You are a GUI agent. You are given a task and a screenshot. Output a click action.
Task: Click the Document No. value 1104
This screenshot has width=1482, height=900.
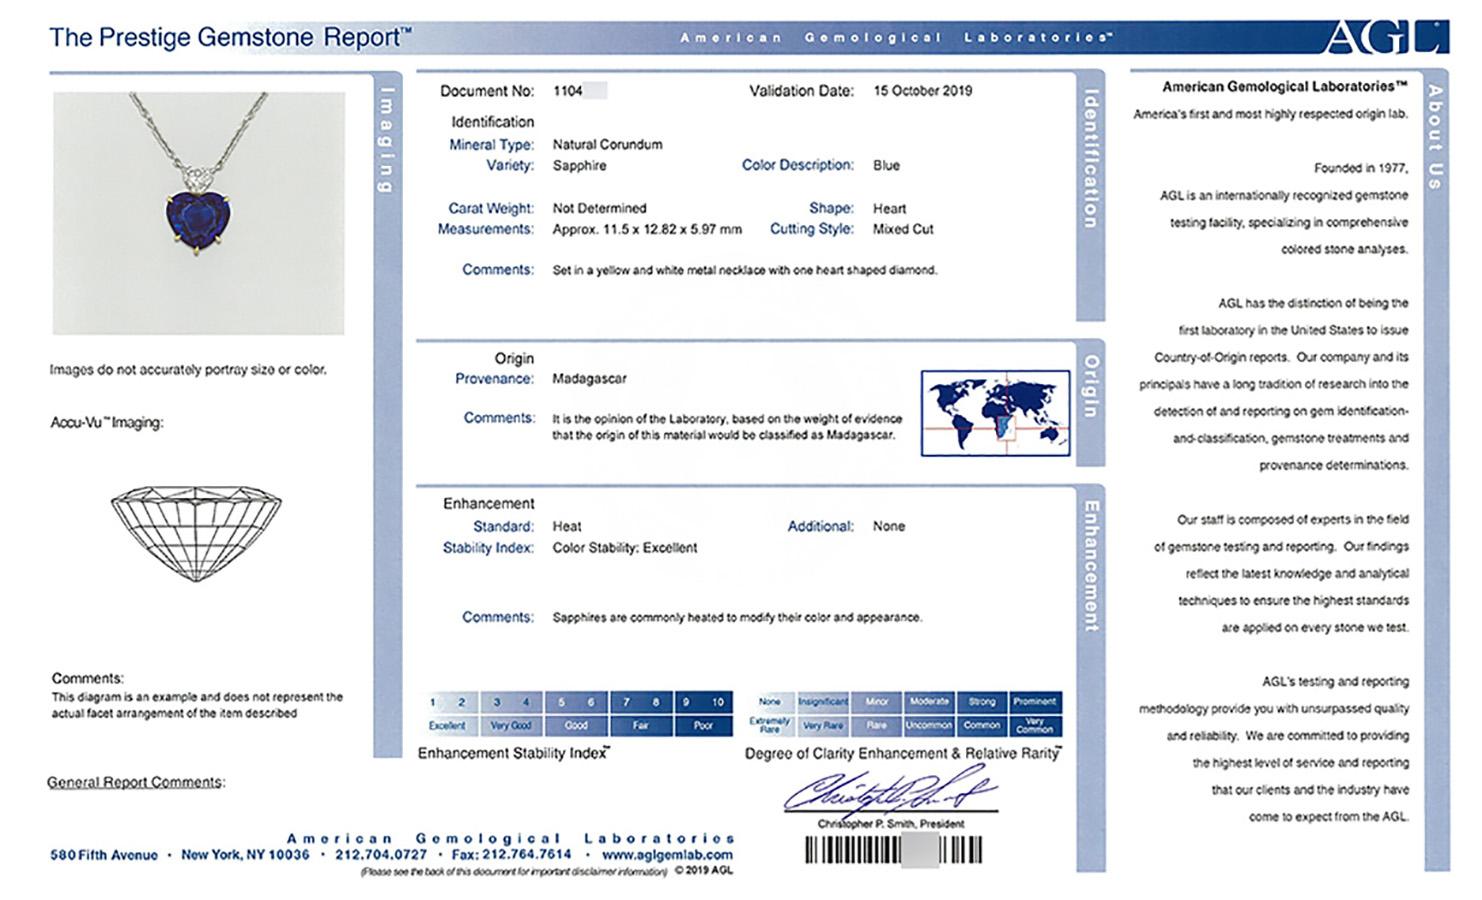[568, 91]
